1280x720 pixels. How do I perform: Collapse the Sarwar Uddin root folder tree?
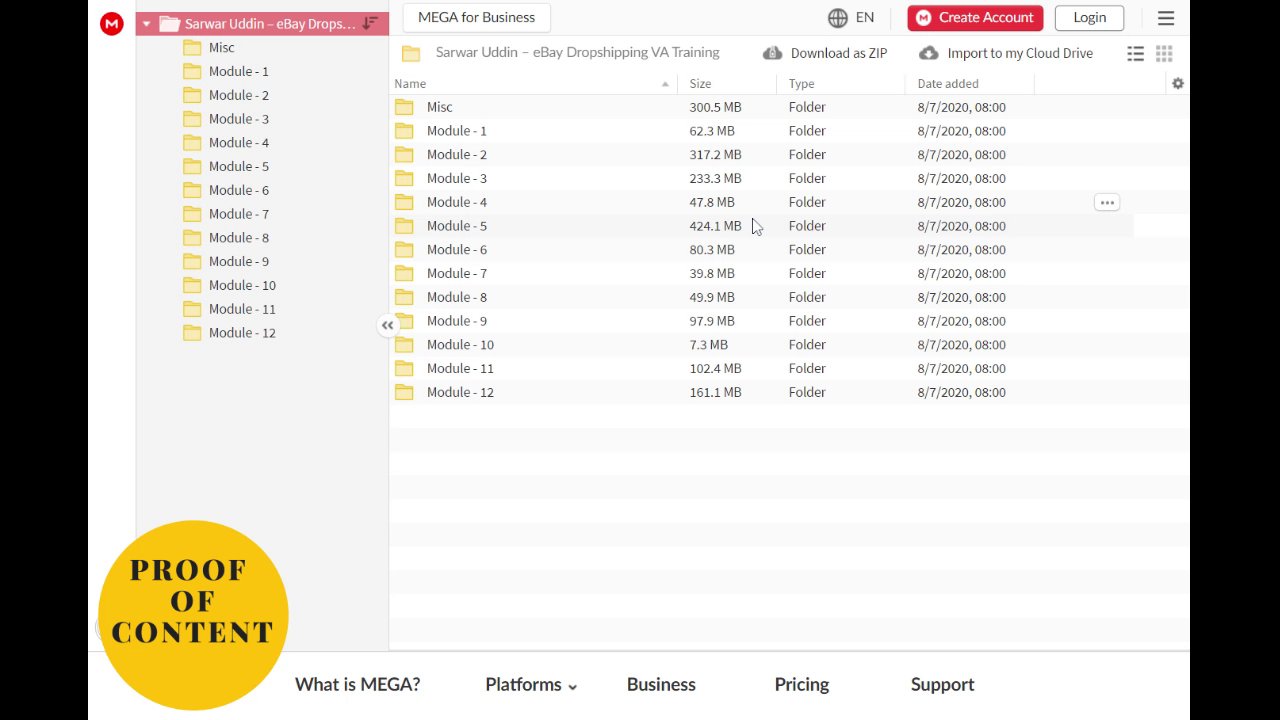pos(146,24)
